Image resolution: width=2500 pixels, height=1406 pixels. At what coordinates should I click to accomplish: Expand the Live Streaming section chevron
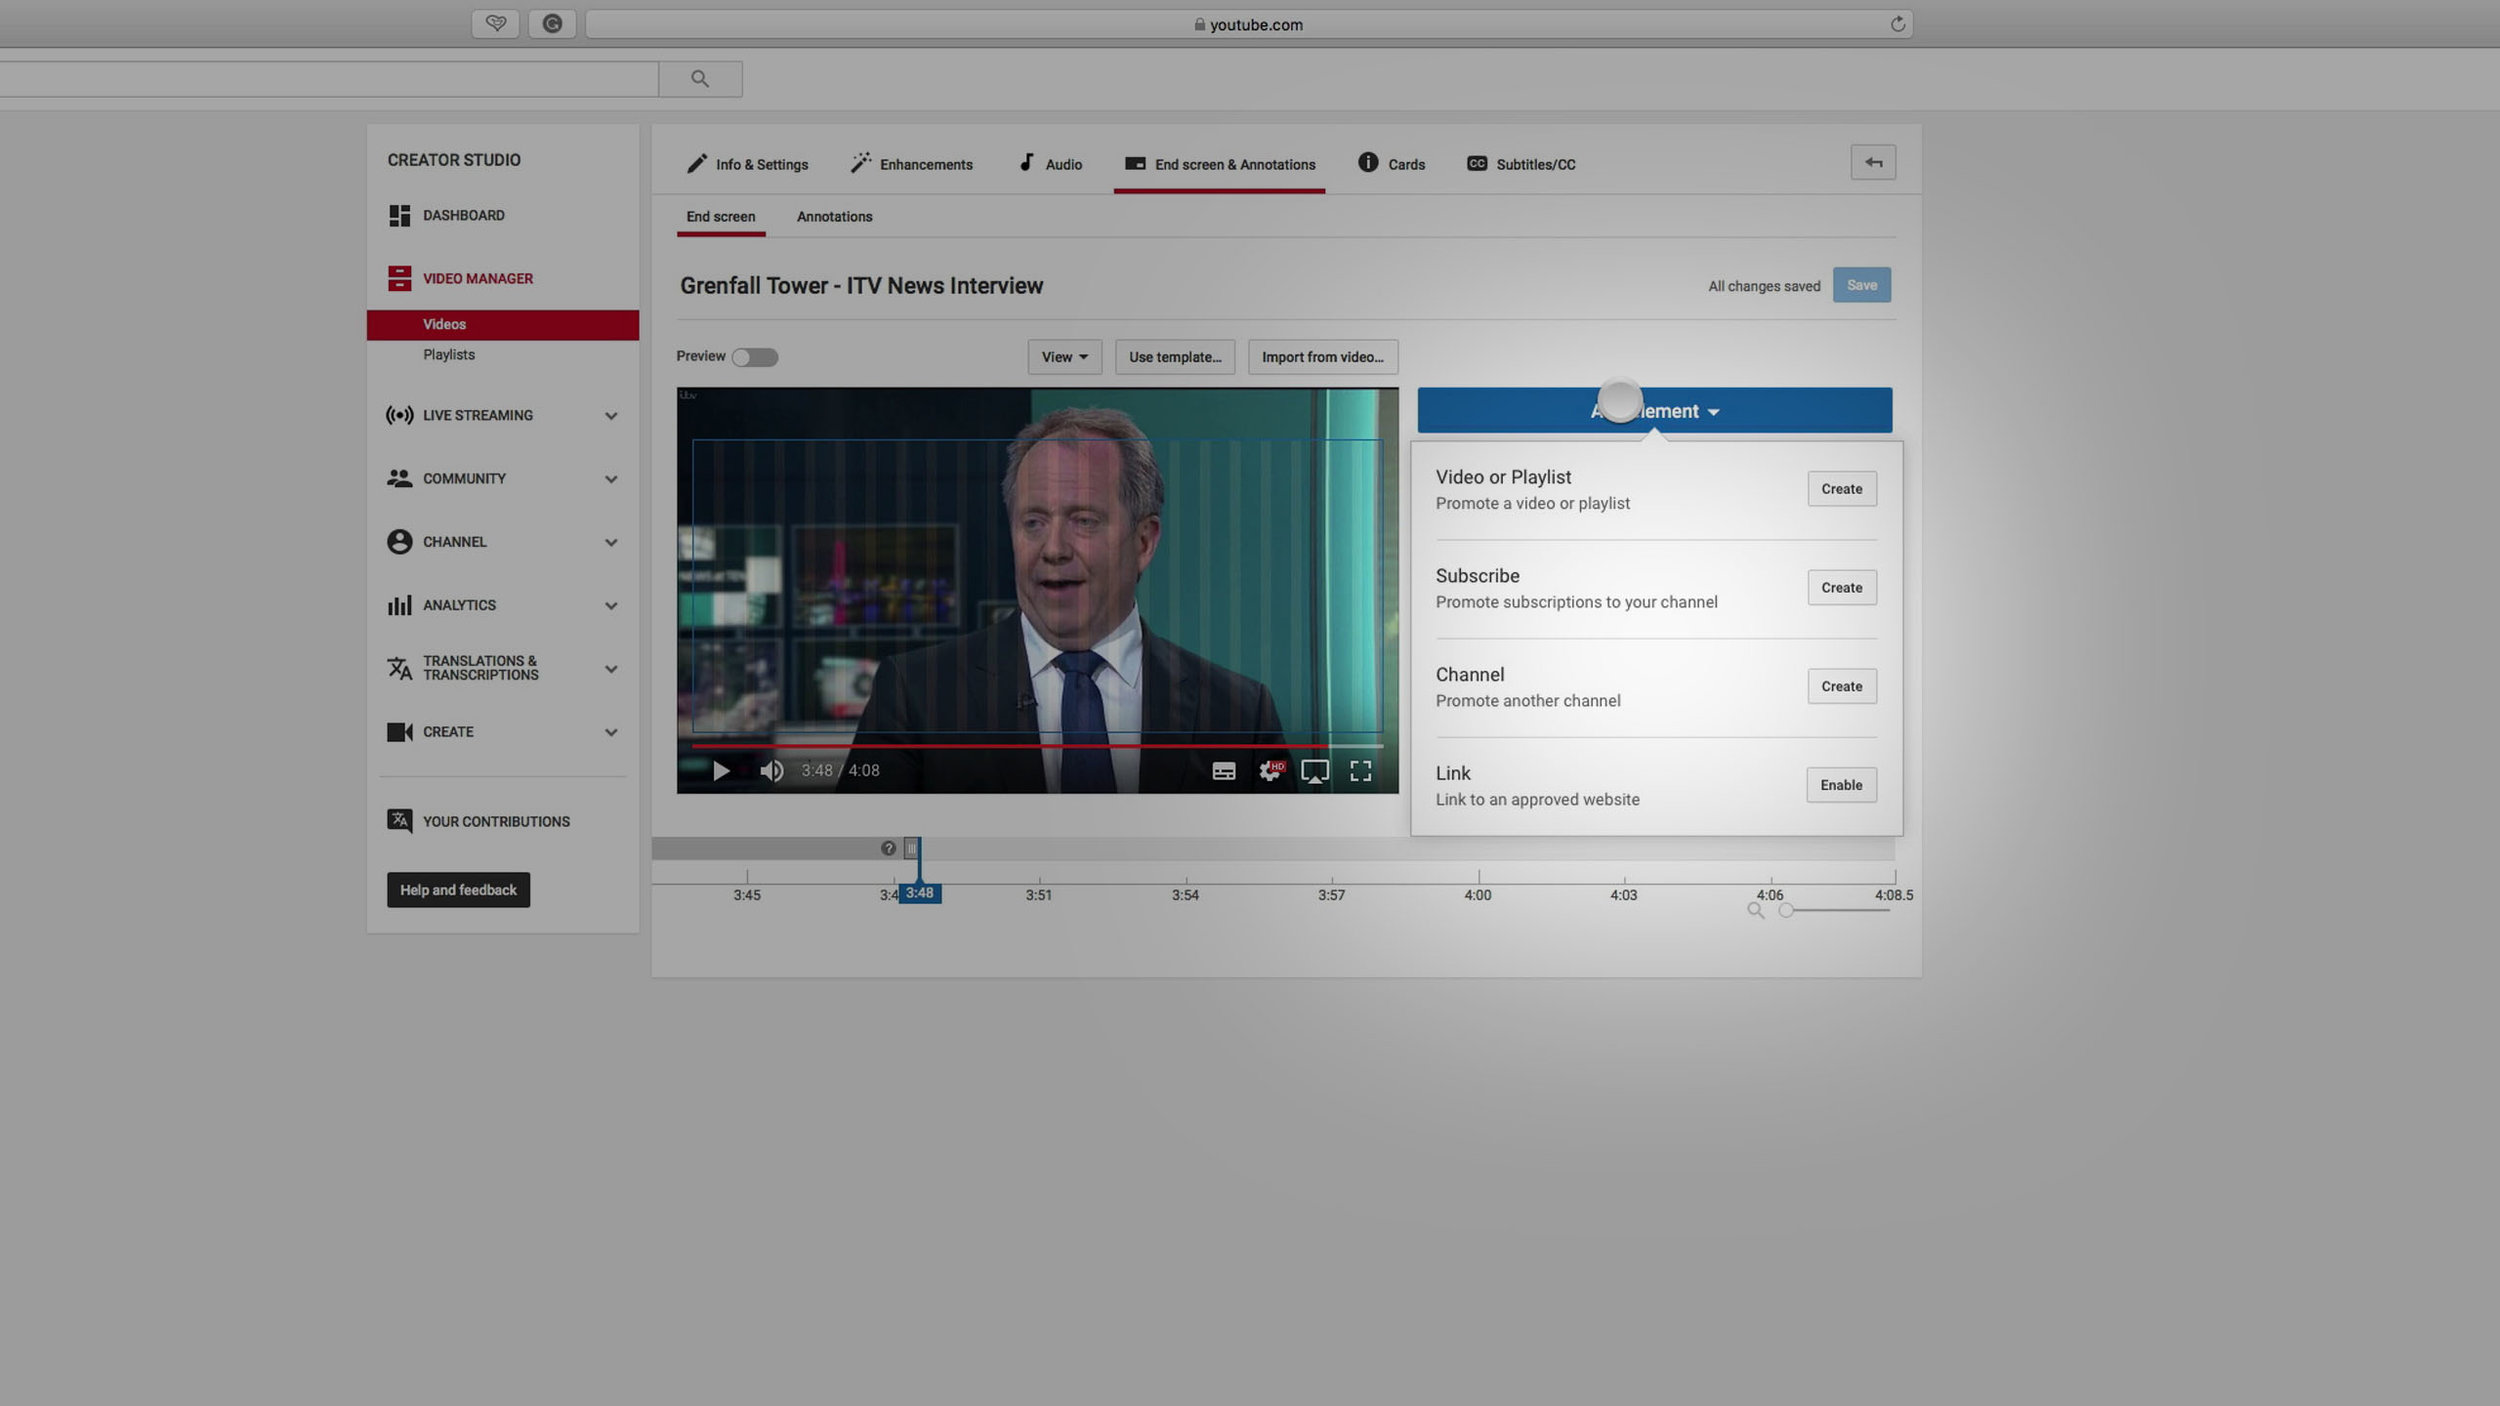pos(611,416)
